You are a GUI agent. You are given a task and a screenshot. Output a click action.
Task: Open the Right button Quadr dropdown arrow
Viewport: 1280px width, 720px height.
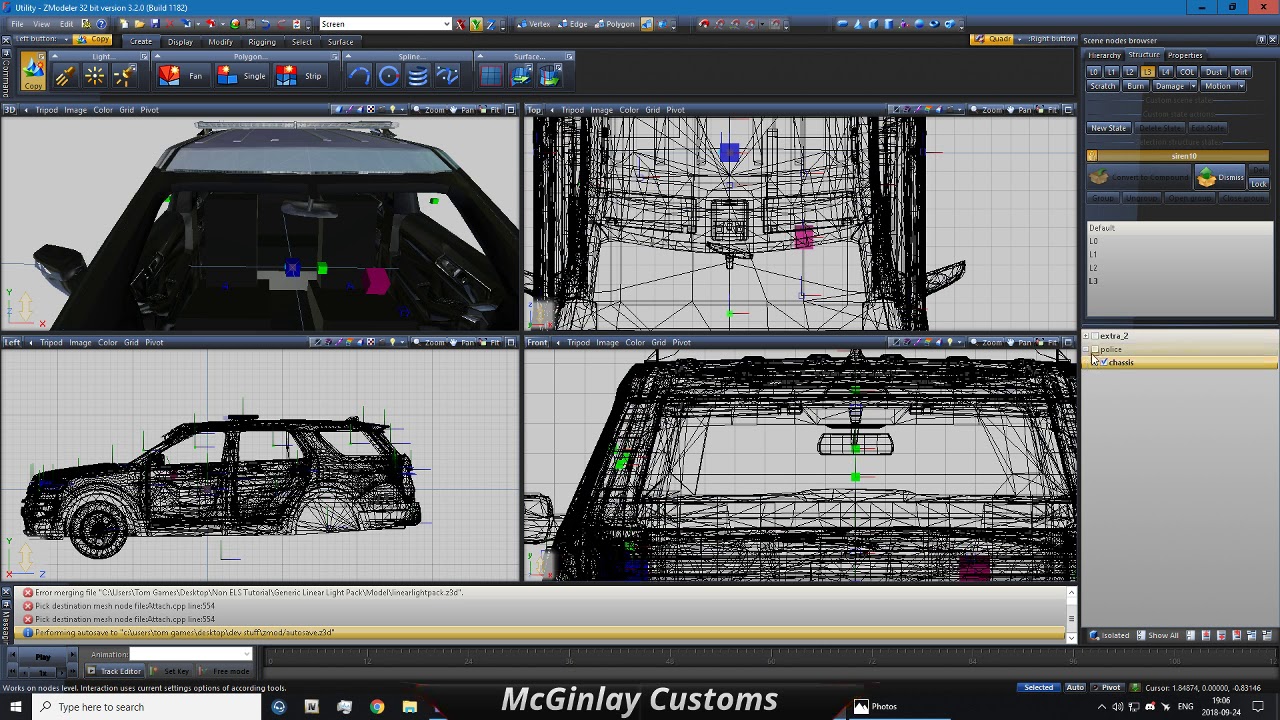tap(1020, 40)
